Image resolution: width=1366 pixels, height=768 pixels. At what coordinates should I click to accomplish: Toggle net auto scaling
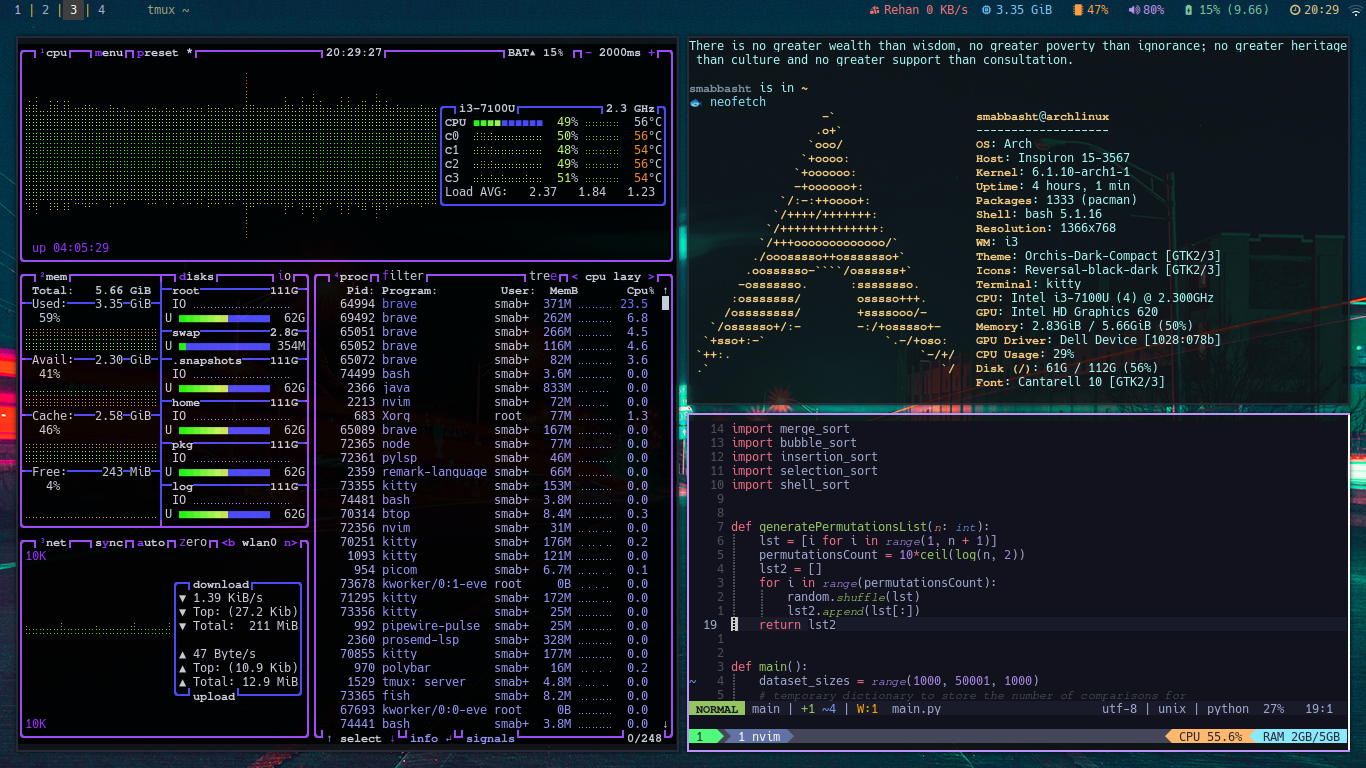pyautogui.click(x=152, y=542)
